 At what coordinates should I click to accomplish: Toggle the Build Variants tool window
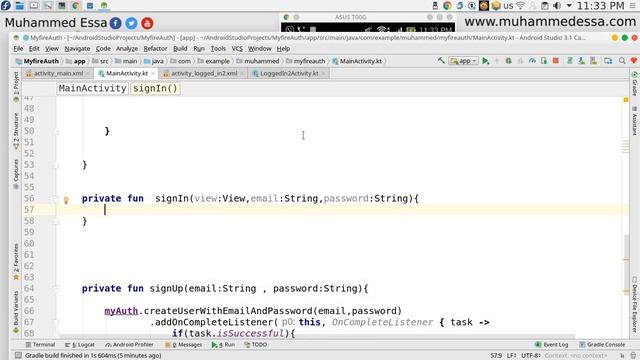(16, 312)
